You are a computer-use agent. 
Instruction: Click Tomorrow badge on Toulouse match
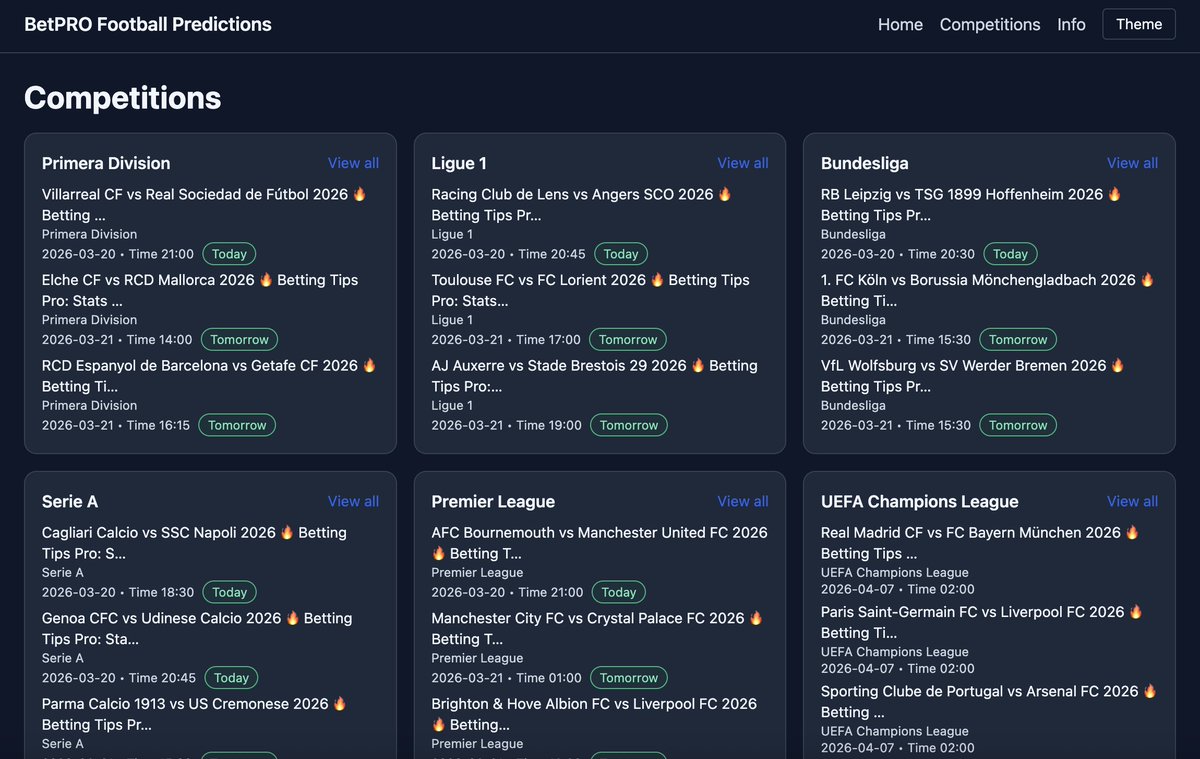click(628, 339)
